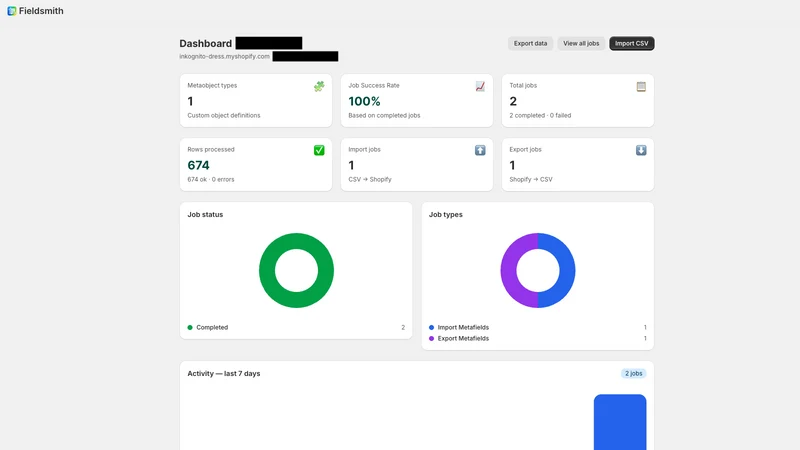This screenshot has width=800, height=450.
Task: Select the green Completed legend dot
Action: pos(190,328)
